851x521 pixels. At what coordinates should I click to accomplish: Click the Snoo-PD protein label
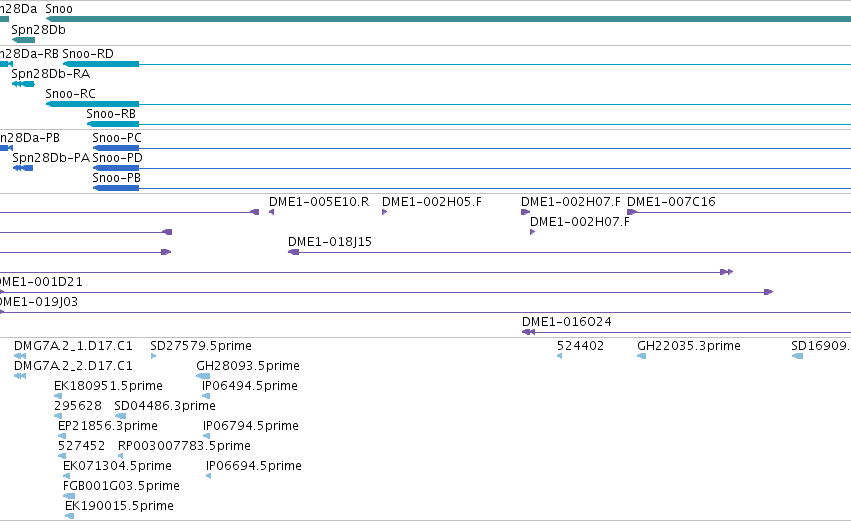(x=117, y=158)
